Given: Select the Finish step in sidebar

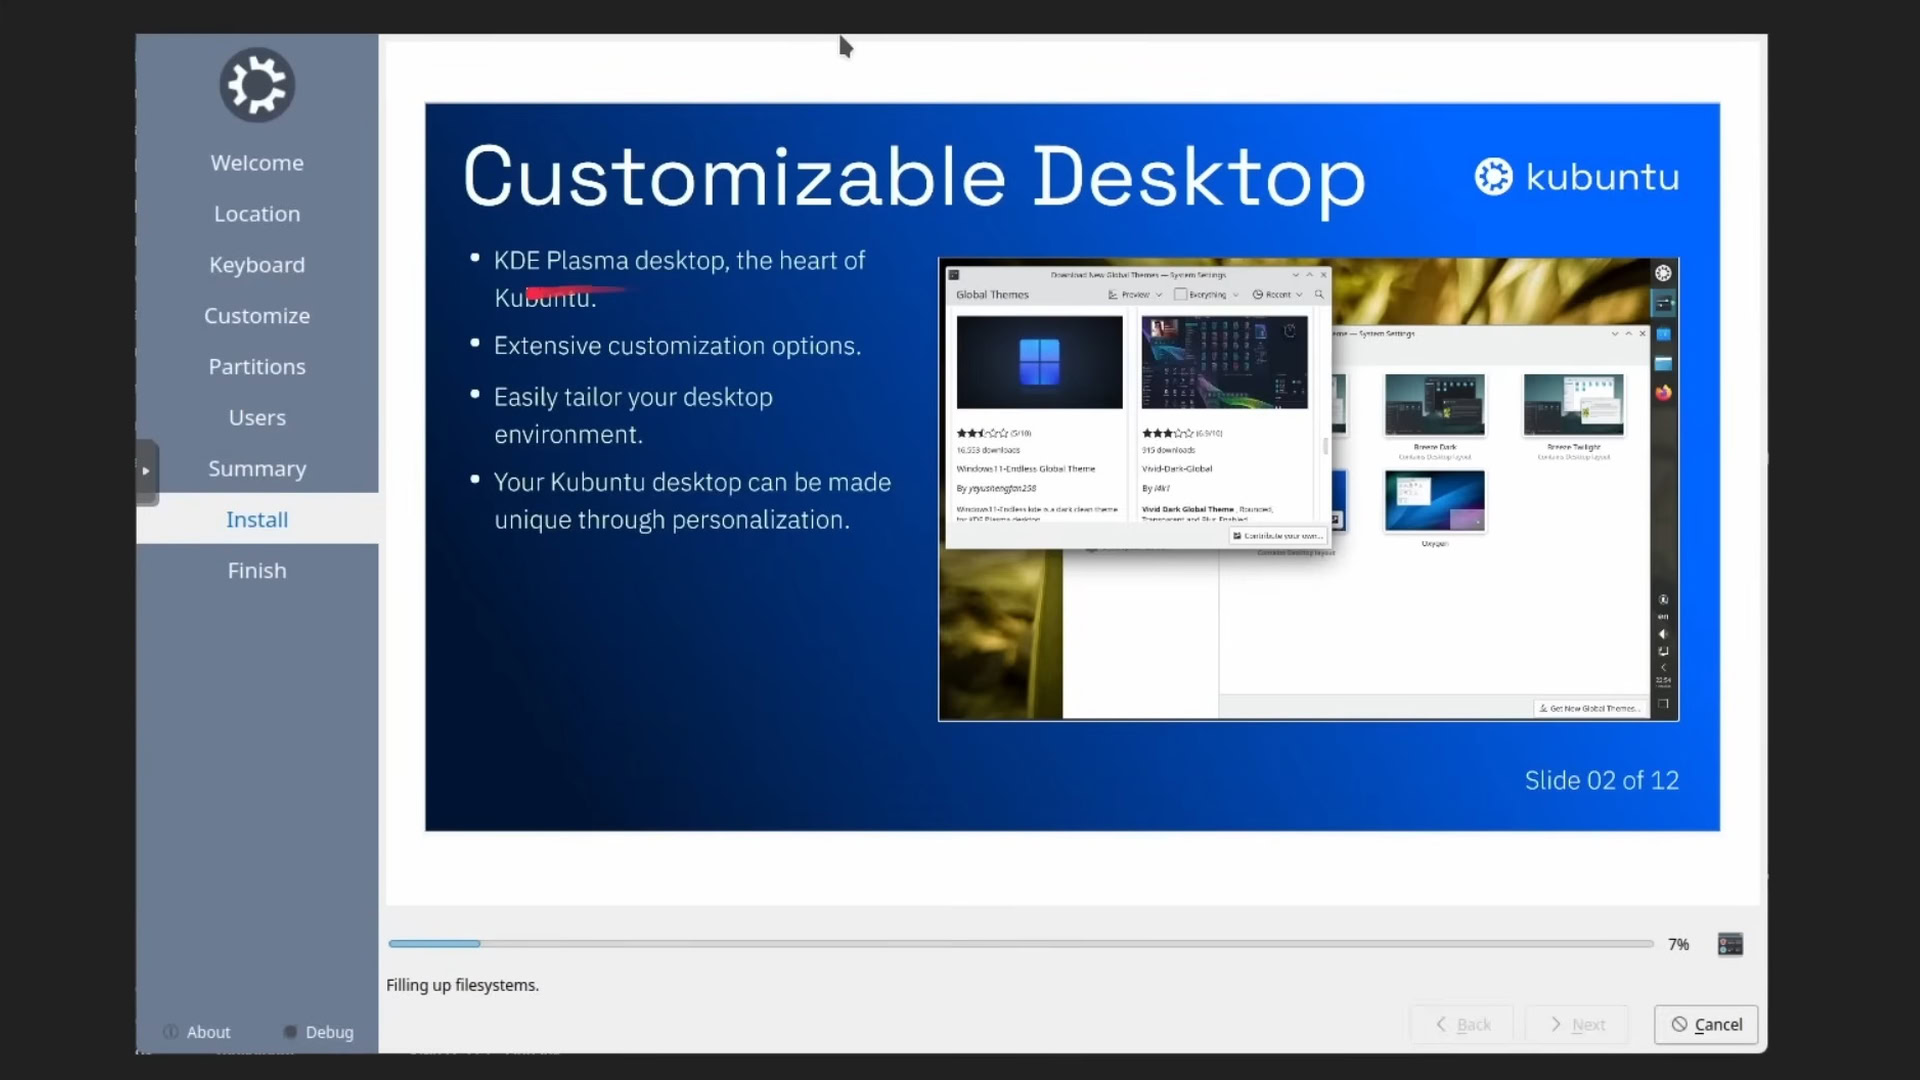Looking at the screenshot, I should pyautogui.click(x=257, y=571).
